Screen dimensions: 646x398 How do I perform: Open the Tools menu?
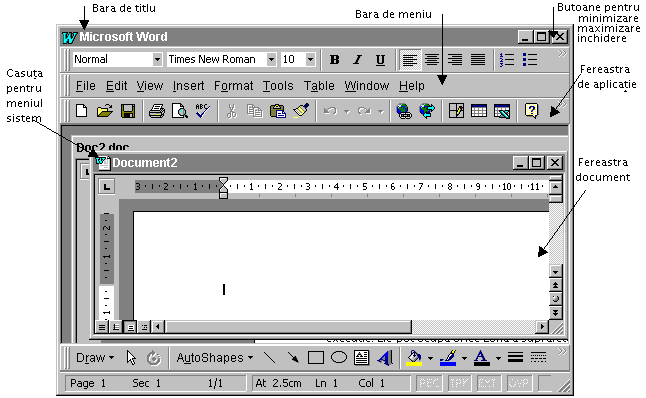[x=278, y=86]
